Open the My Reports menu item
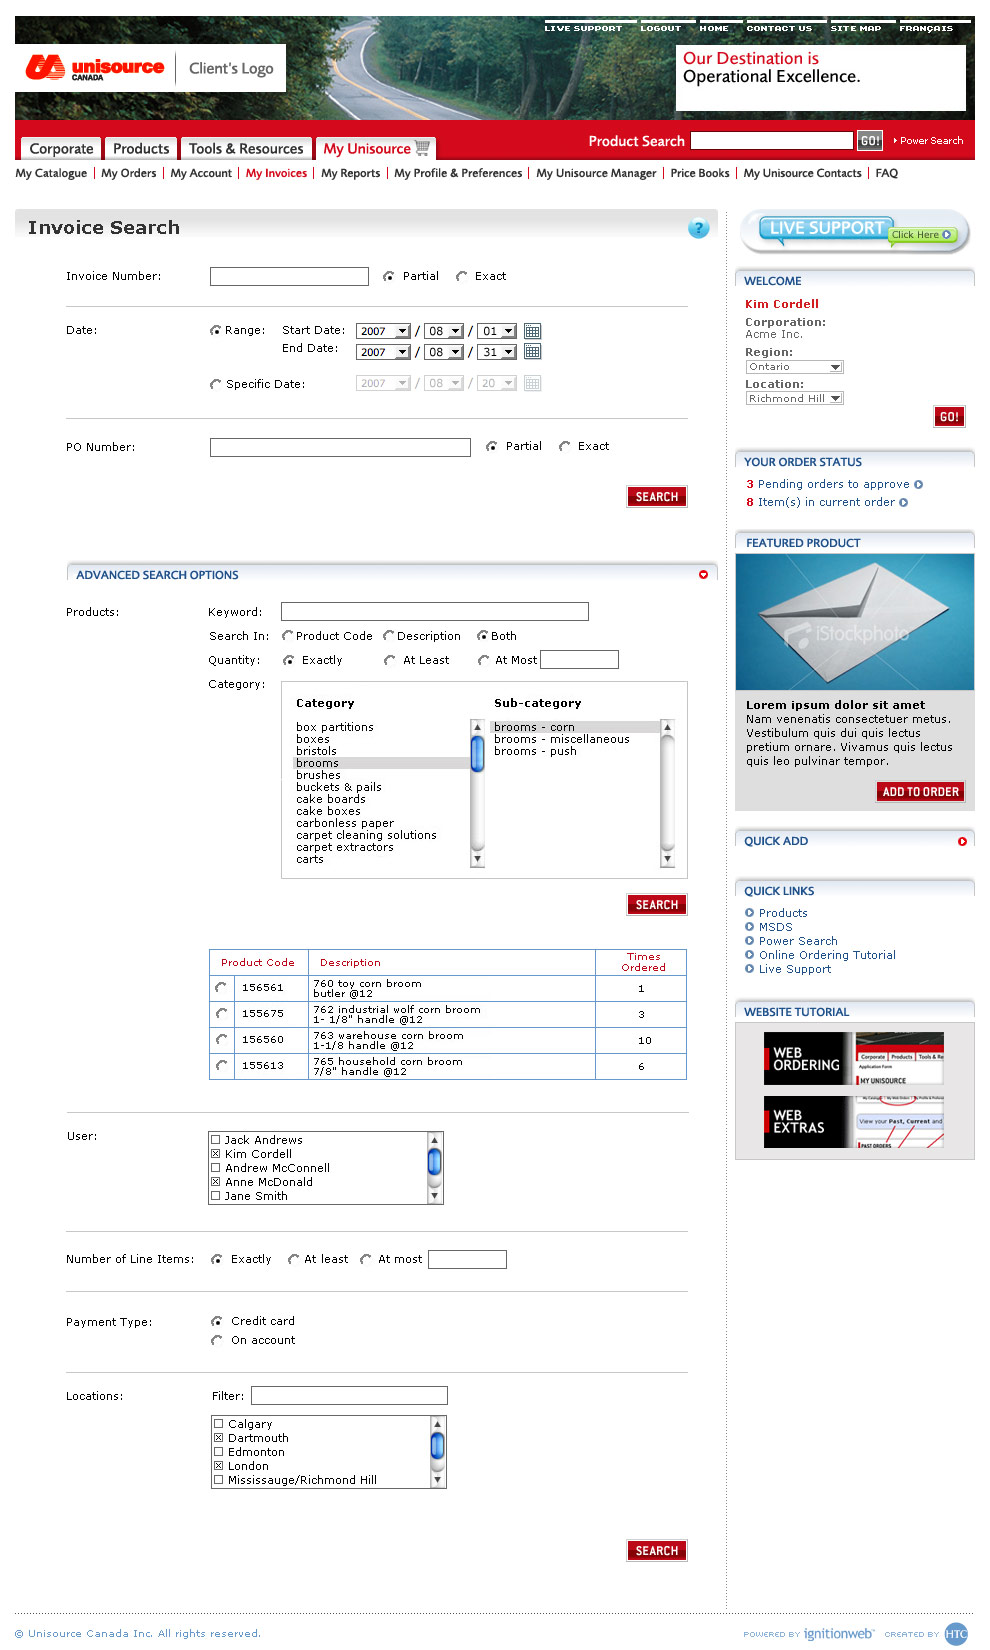The image size is (990, 1650). (x=350, y=173)
